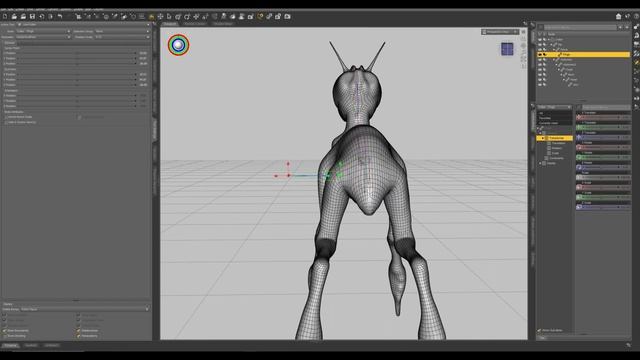This screenshot has width=640, height=360.
Task: Click Orientation X Rotation slider
Action: pyautogui.click(x=78, y=96)
